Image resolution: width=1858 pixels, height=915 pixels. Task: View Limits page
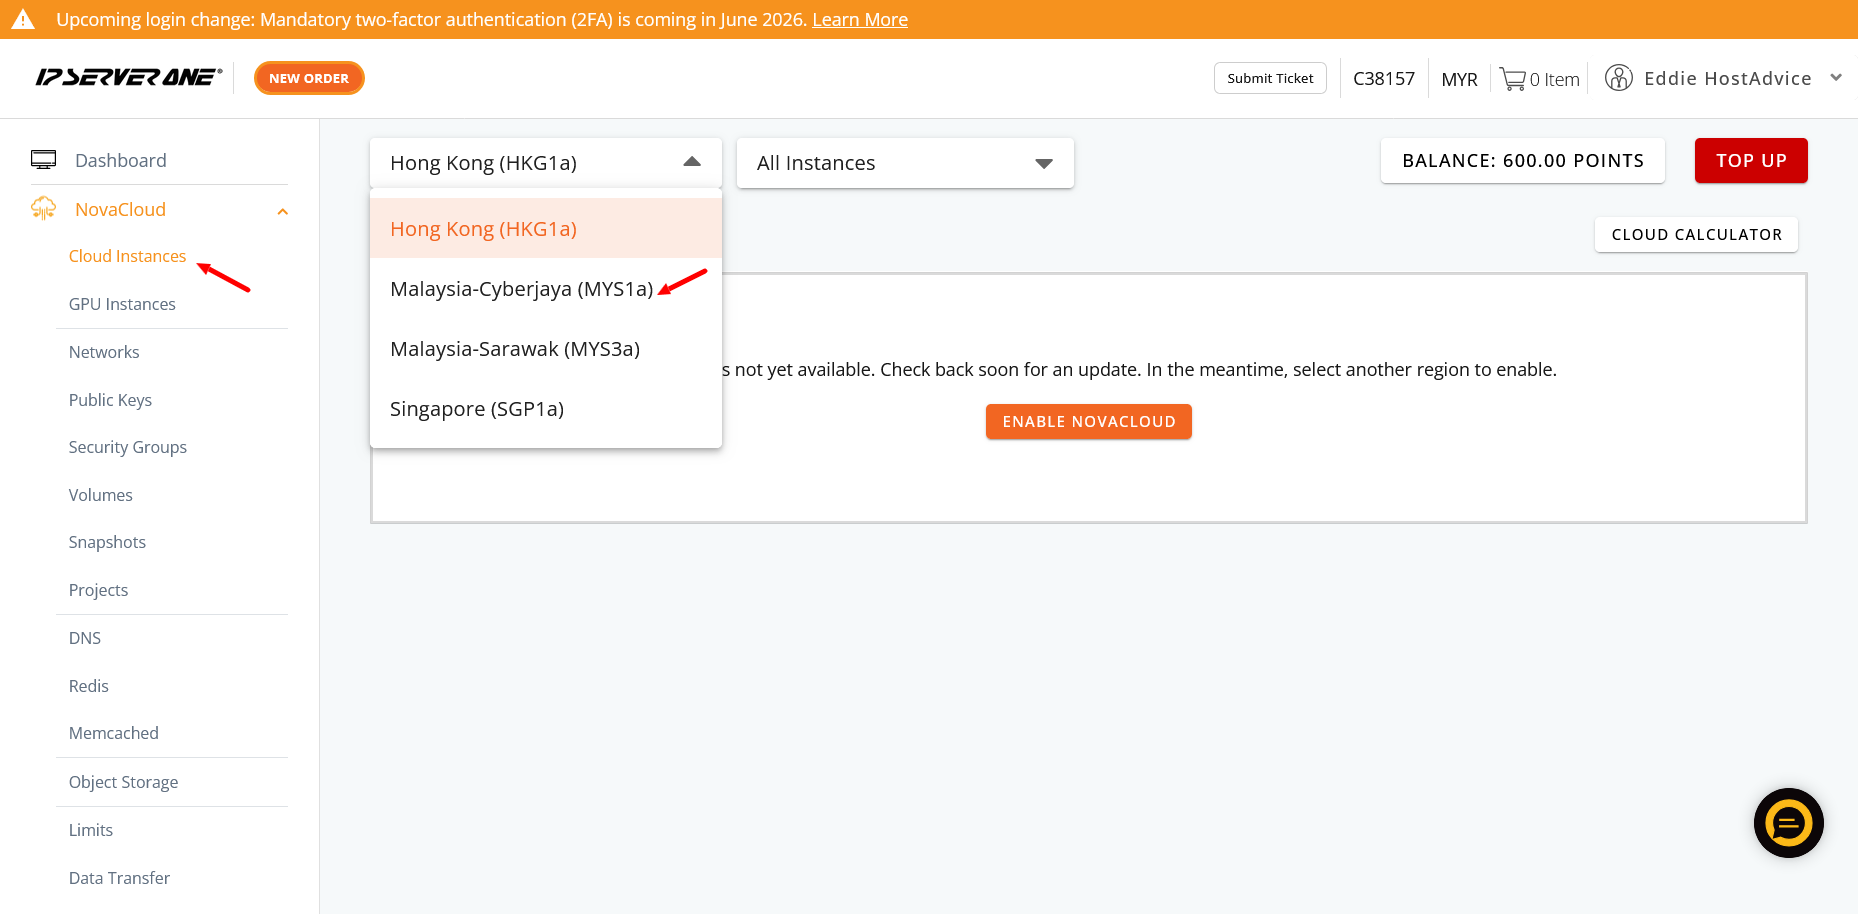[x=91, y=830]
